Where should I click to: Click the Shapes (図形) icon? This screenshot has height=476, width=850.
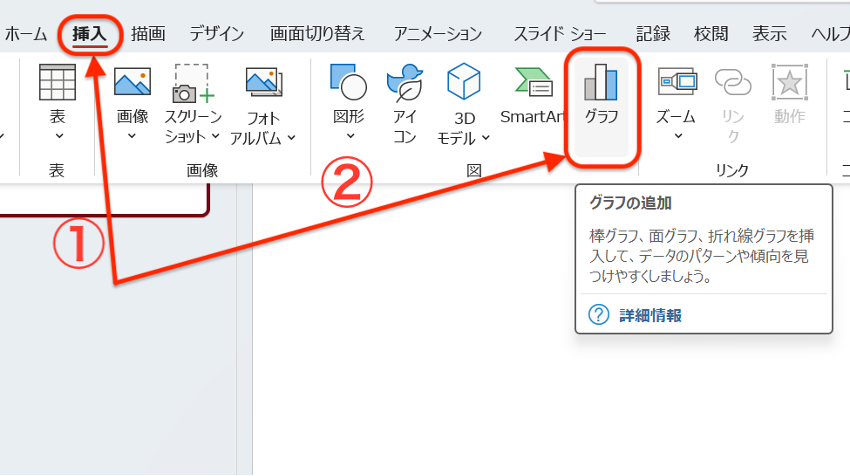coord(349,82)
